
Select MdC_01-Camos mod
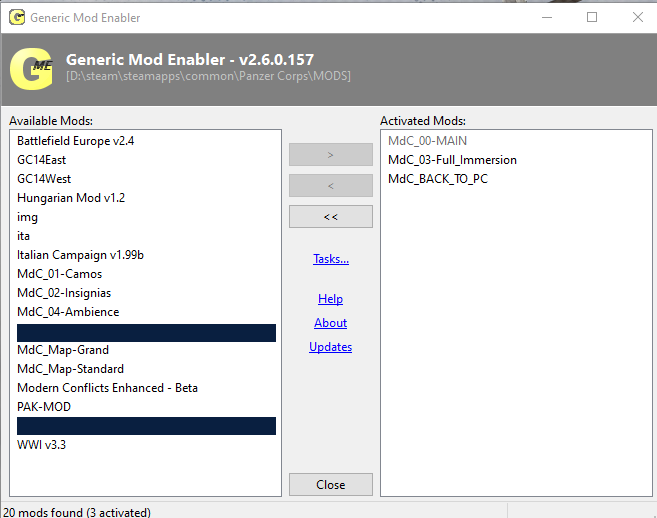pyautogui.click(x=59, y=274)
